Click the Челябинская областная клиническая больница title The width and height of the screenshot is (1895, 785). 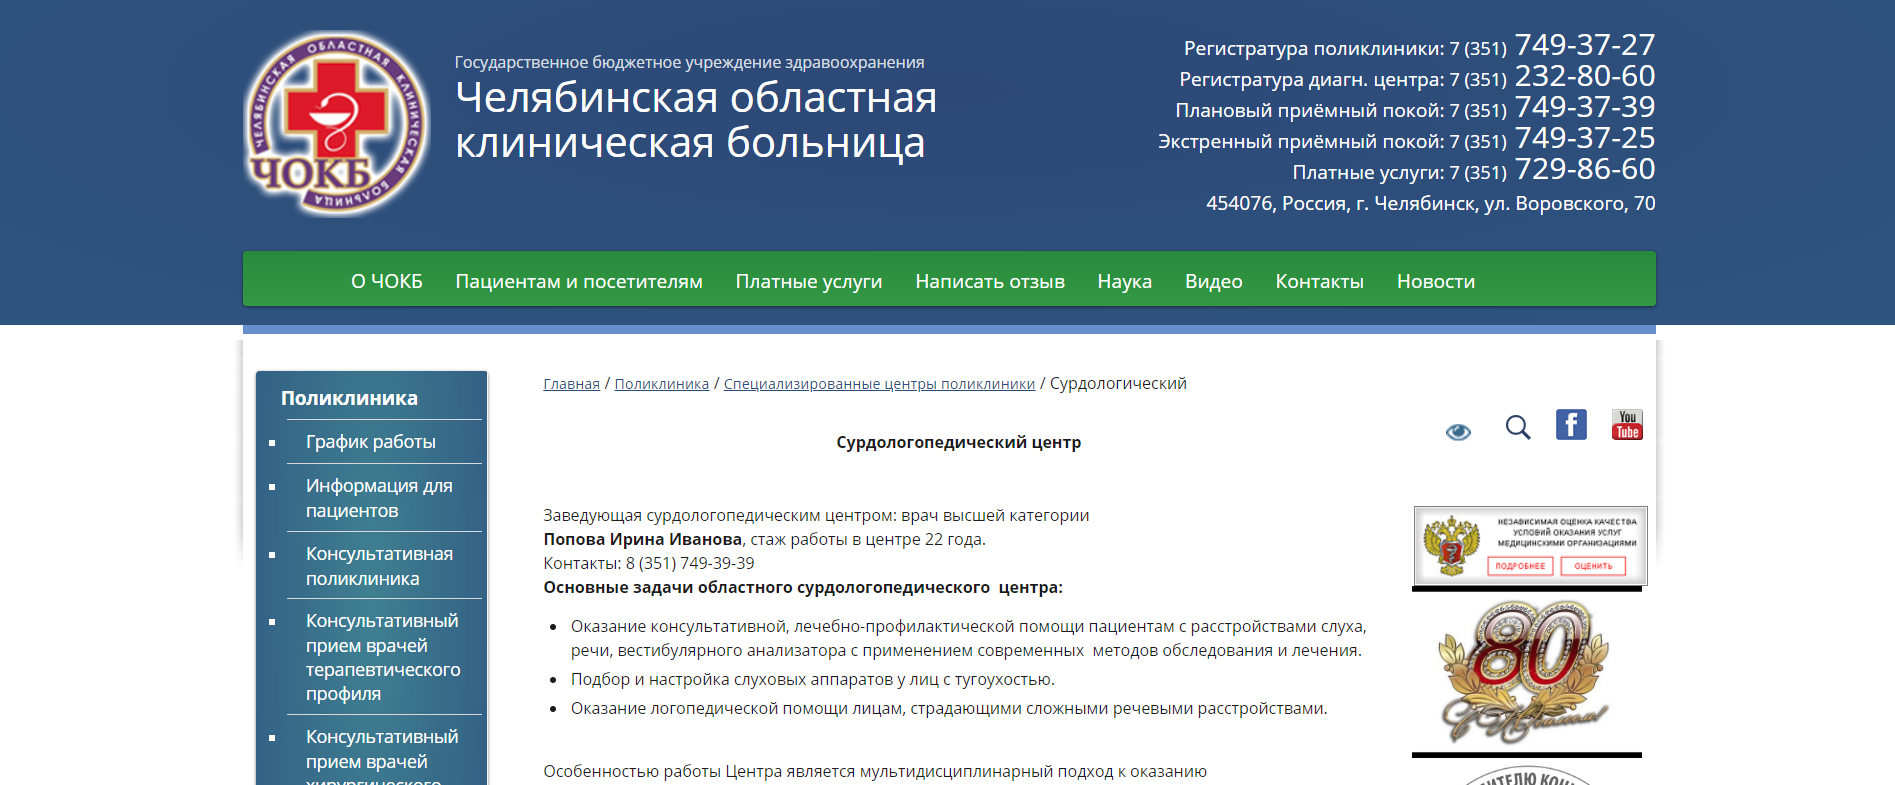tap(696, 120)
